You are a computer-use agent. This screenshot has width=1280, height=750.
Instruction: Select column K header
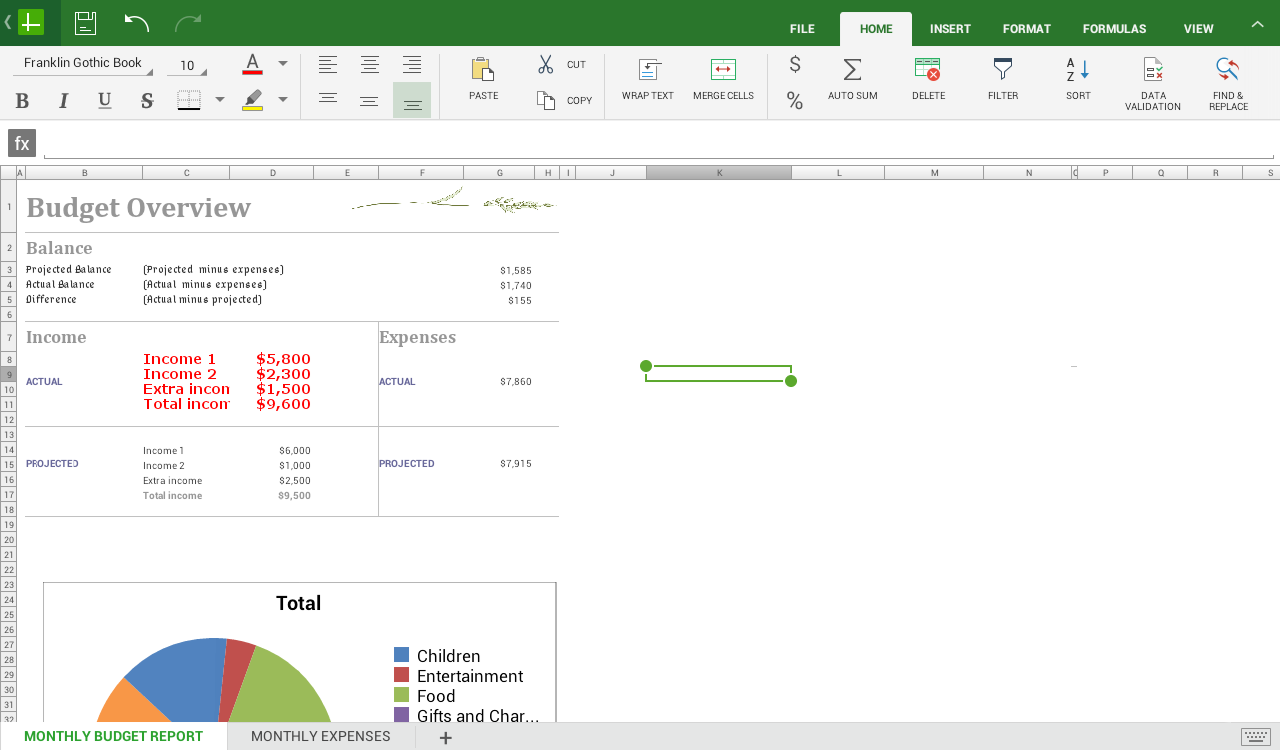[719, 173]
